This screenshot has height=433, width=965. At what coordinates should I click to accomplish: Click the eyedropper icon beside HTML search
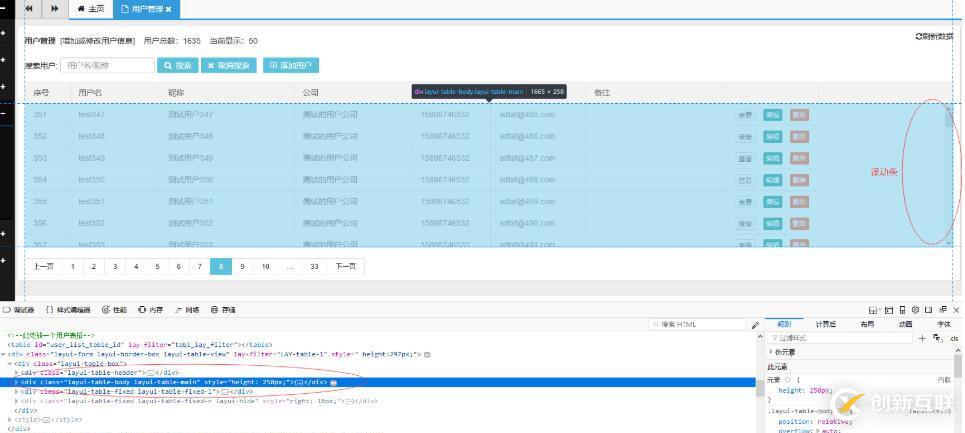tap(755, 325)
